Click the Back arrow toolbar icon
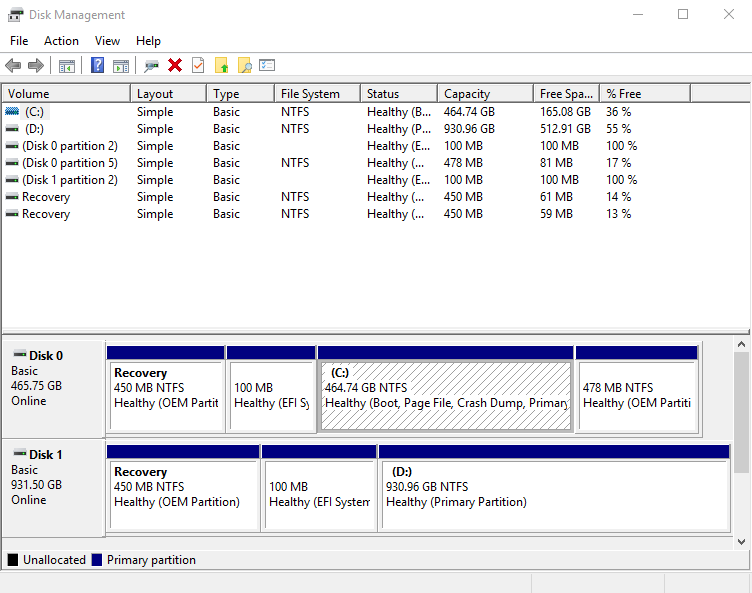 [x=13, y=65]
